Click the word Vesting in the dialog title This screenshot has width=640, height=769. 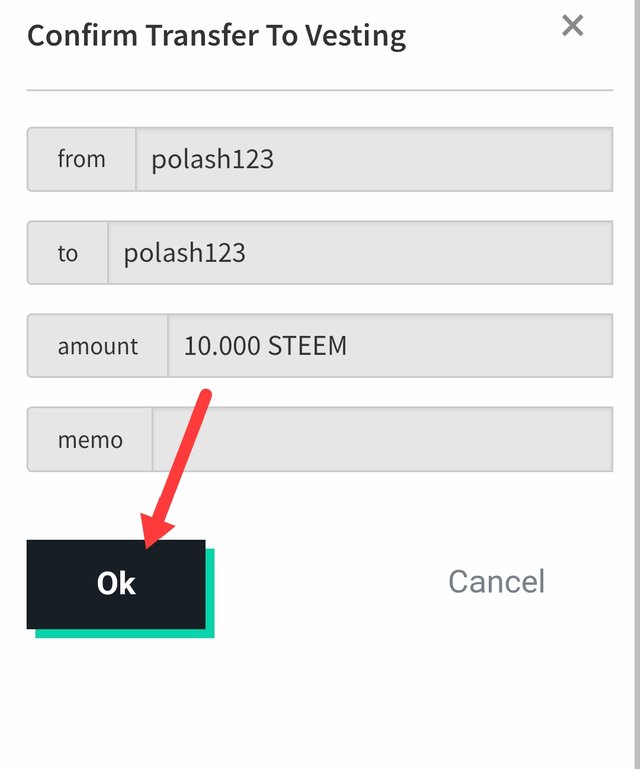[x=356, y=37]
